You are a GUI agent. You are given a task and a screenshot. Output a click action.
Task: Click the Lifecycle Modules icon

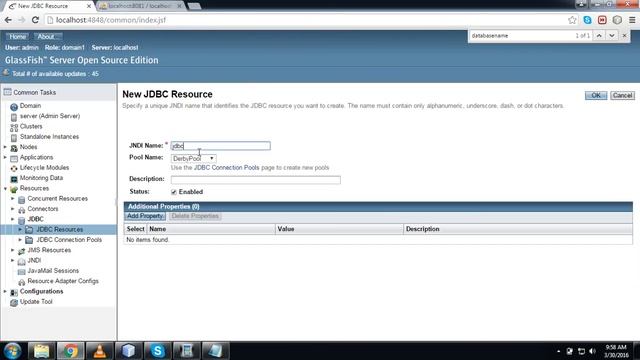[x=14, y=168]
